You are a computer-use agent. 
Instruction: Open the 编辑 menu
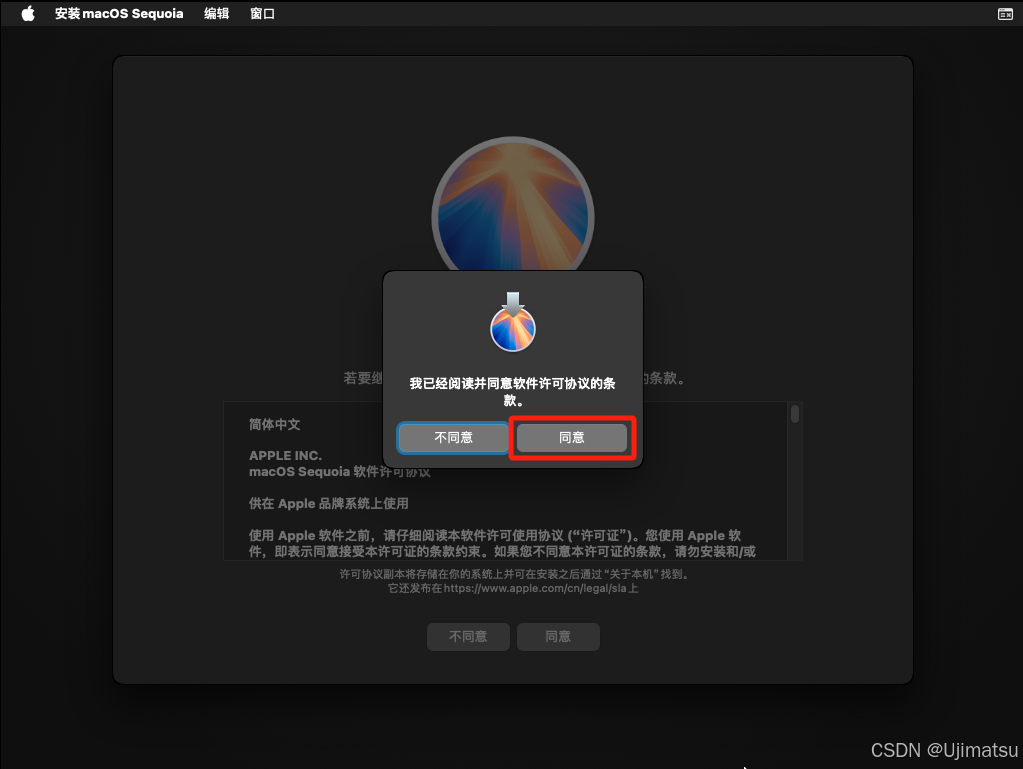coord(217,14)
